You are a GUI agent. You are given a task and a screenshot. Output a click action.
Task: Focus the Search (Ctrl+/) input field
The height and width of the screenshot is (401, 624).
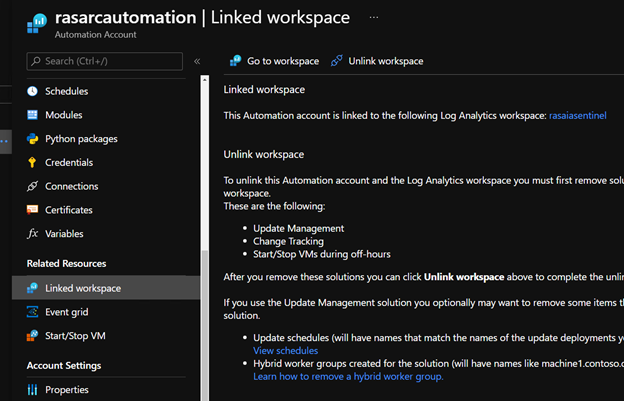[105, 61]
